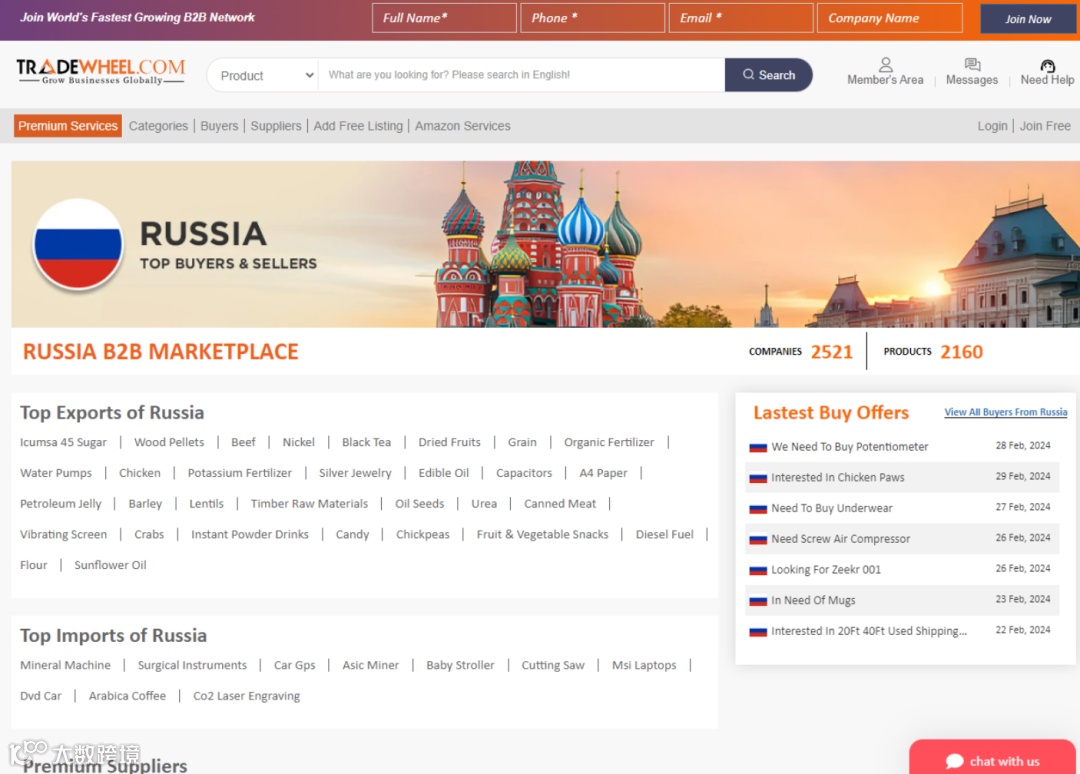Click the Petroleum Jelly export link
1080x774 pixels.
coord(61,503)
